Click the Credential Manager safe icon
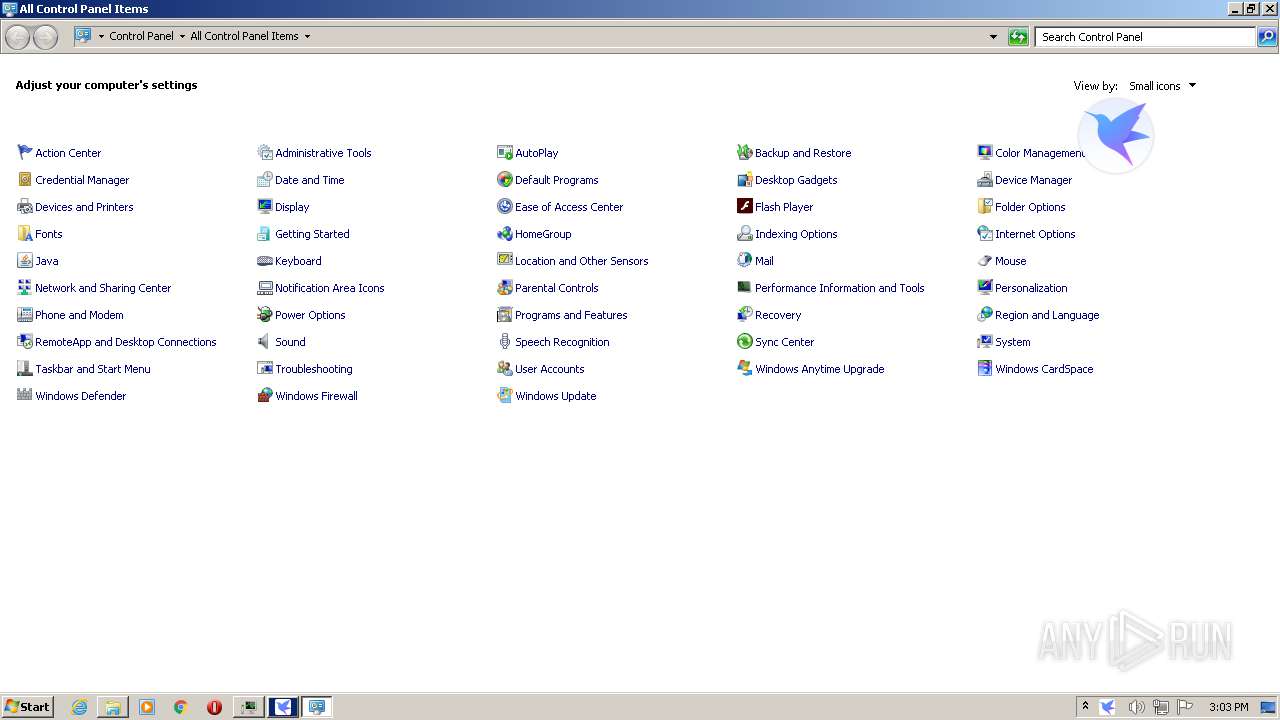 25,180
